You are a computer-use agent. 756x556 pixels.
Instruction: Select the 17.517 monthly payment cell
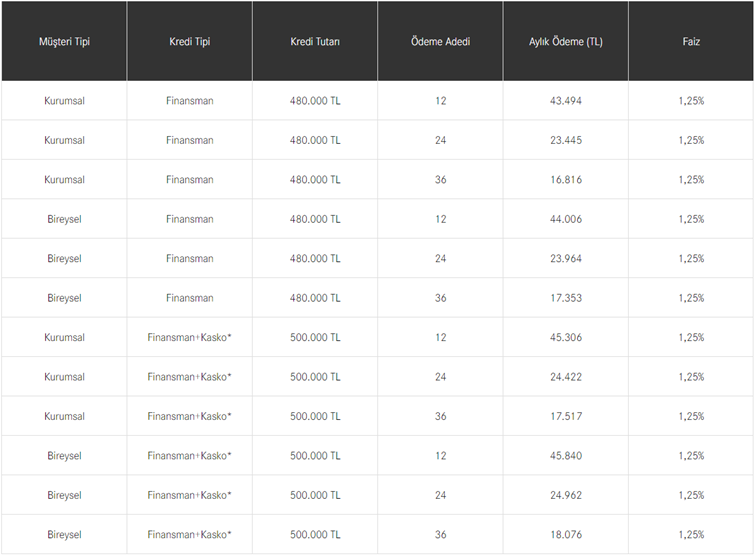tap(566, 416)
